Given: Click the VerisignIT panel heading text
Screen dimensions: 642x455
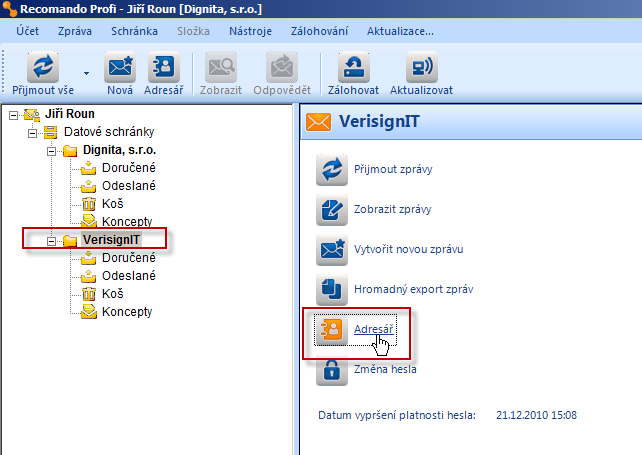Looking at the screenshot, I should tap(379, 122).
